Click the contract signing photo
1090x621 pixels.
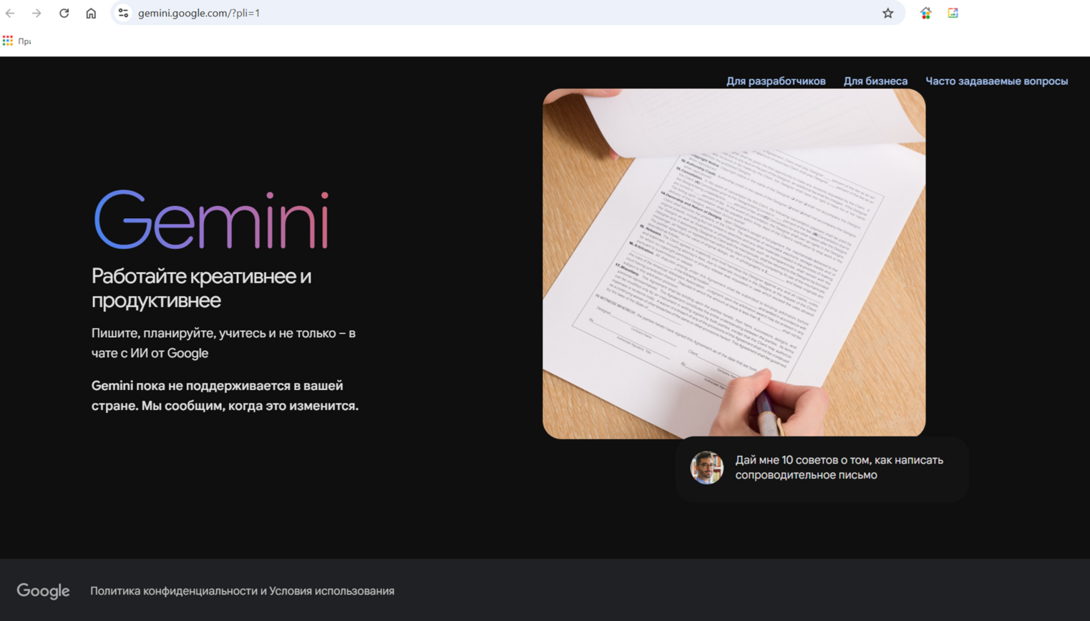point(734,264)
